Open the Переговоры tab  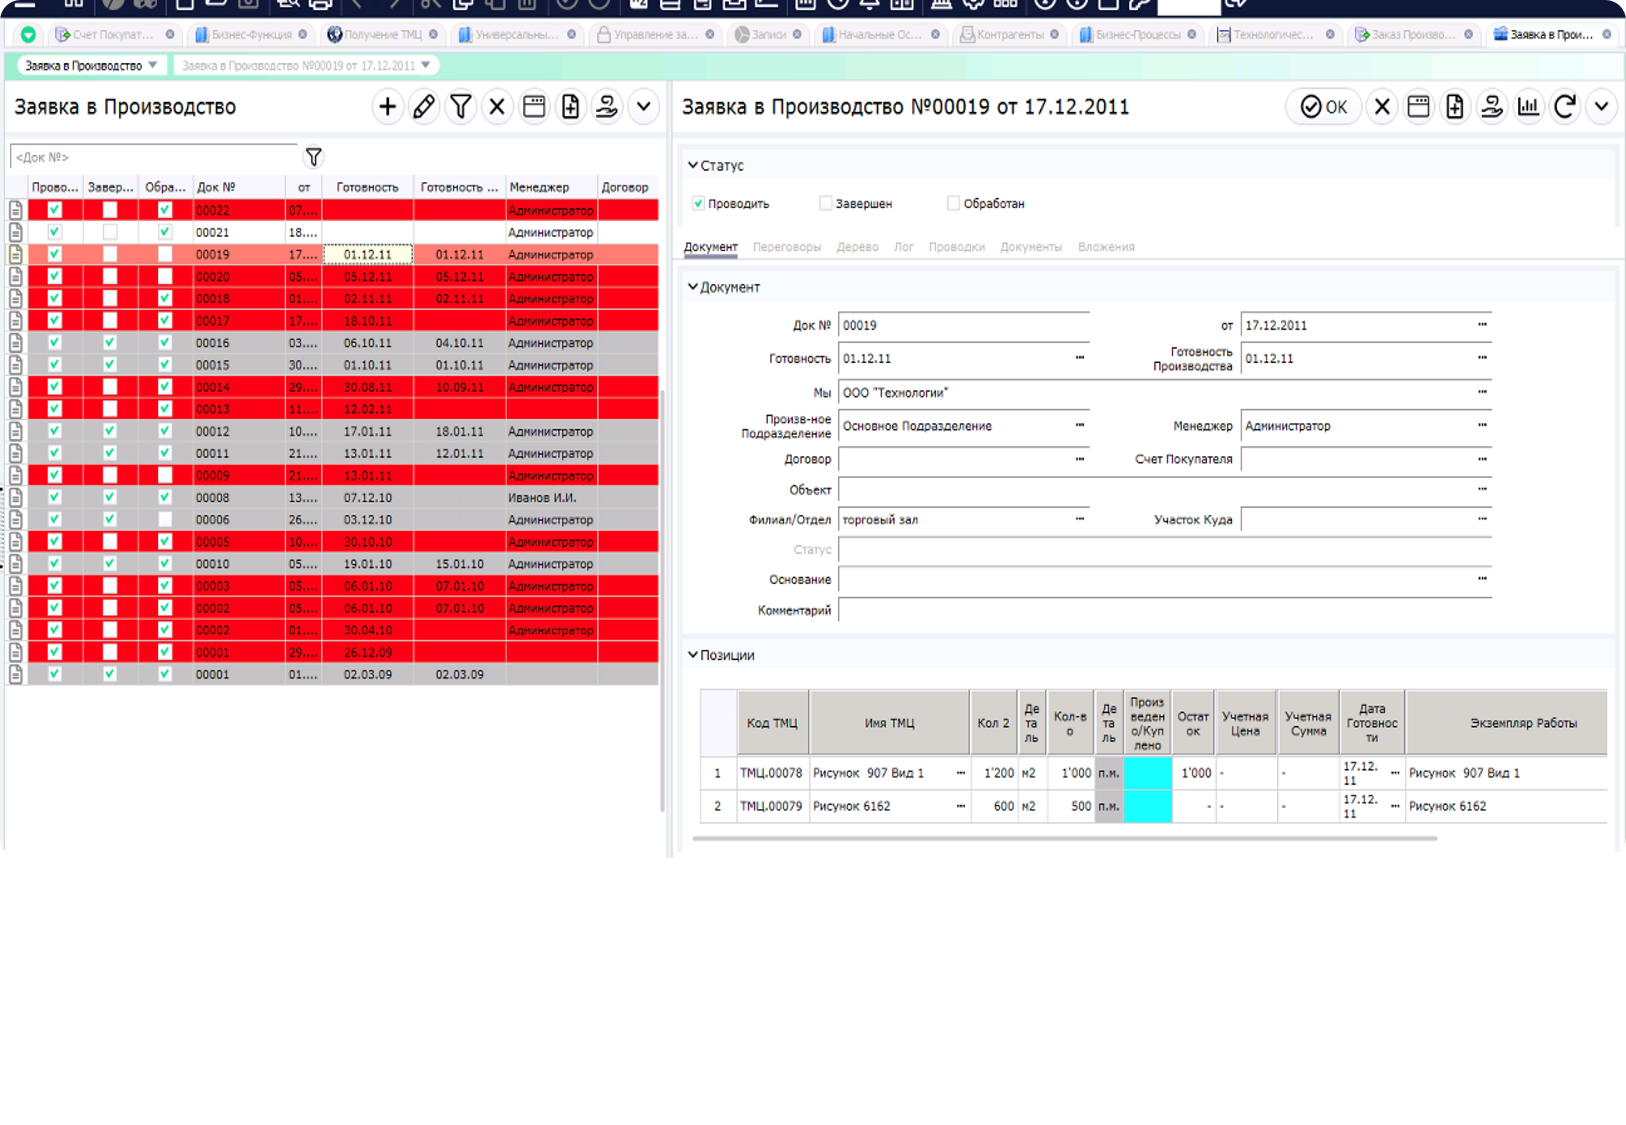[x=786, y=247]
